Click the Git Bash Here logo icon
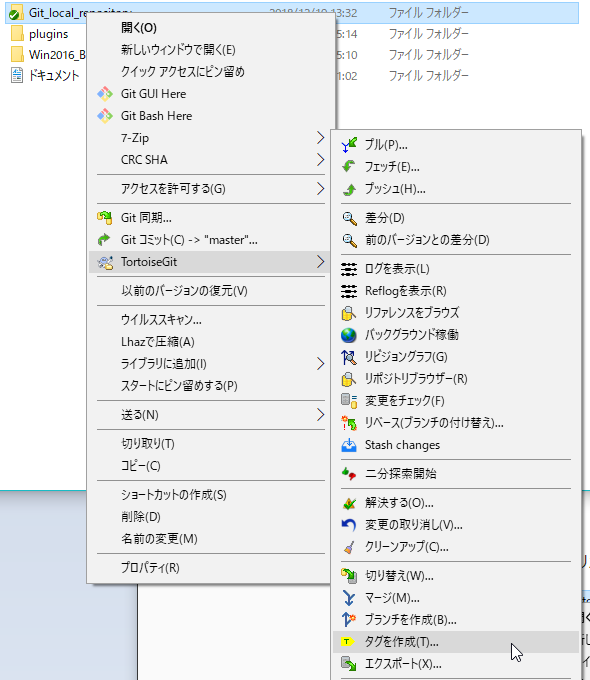The height and width of the screenshot is (680, 590). 105,116
